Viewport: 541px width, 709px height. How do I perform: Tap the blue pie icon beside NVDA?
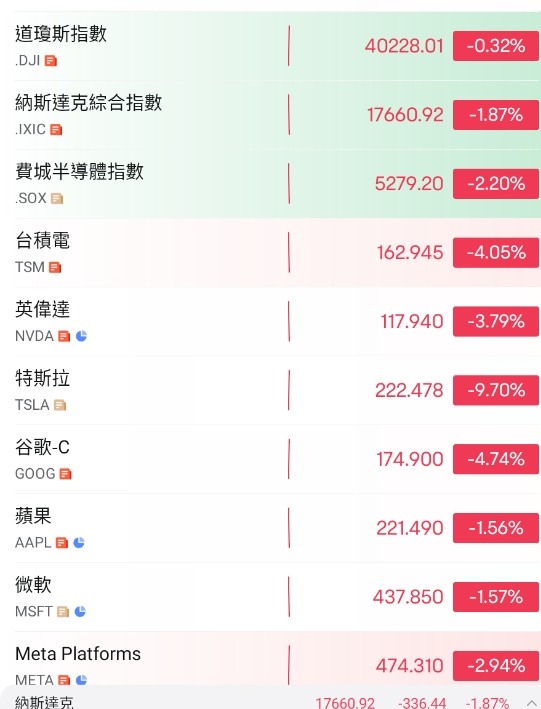81,336
